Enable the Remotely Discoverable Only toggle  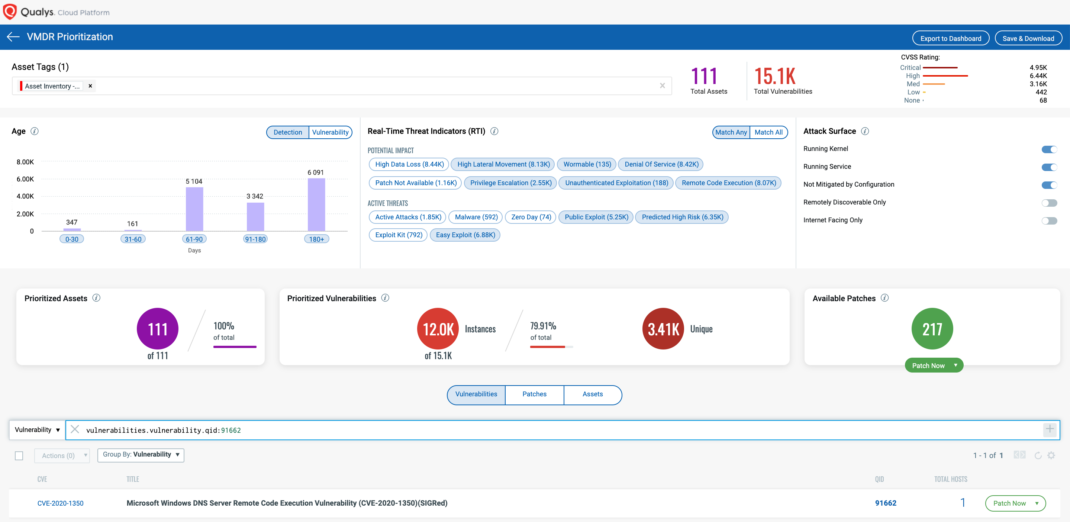click(x=1048, y=202)
